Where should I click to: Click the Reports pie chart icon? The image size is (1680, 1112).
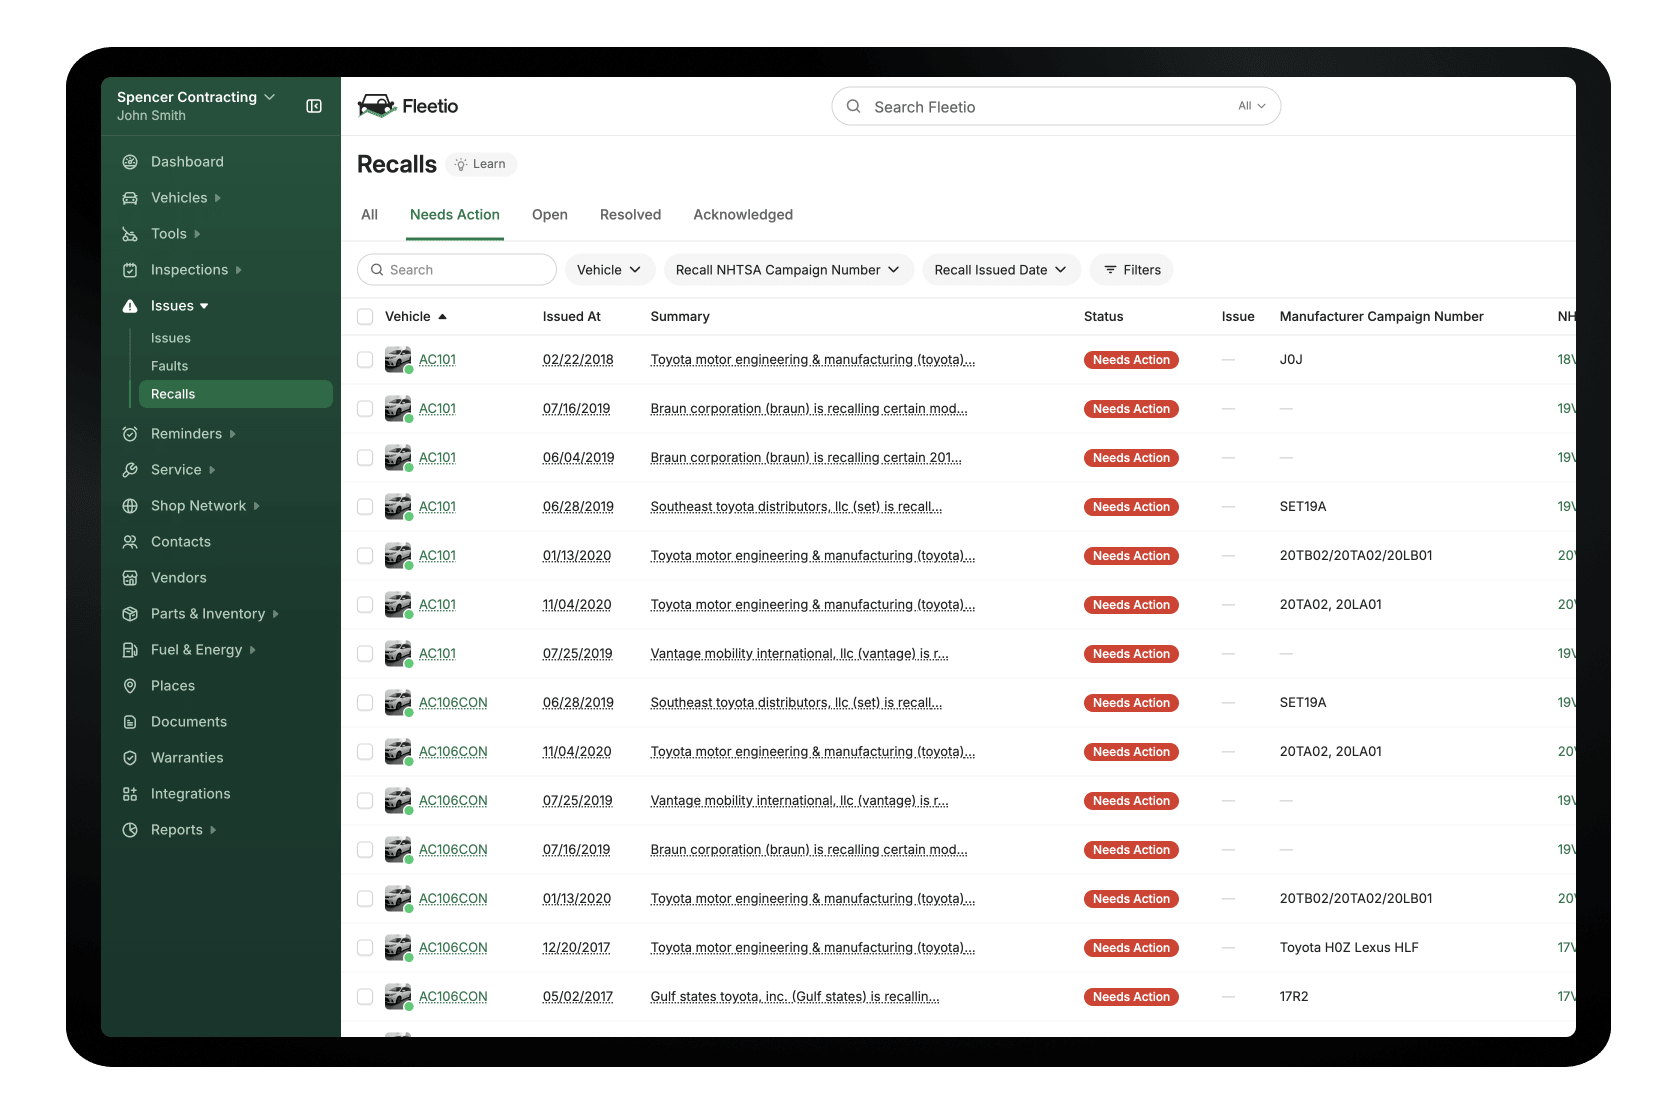pos(130,830)
